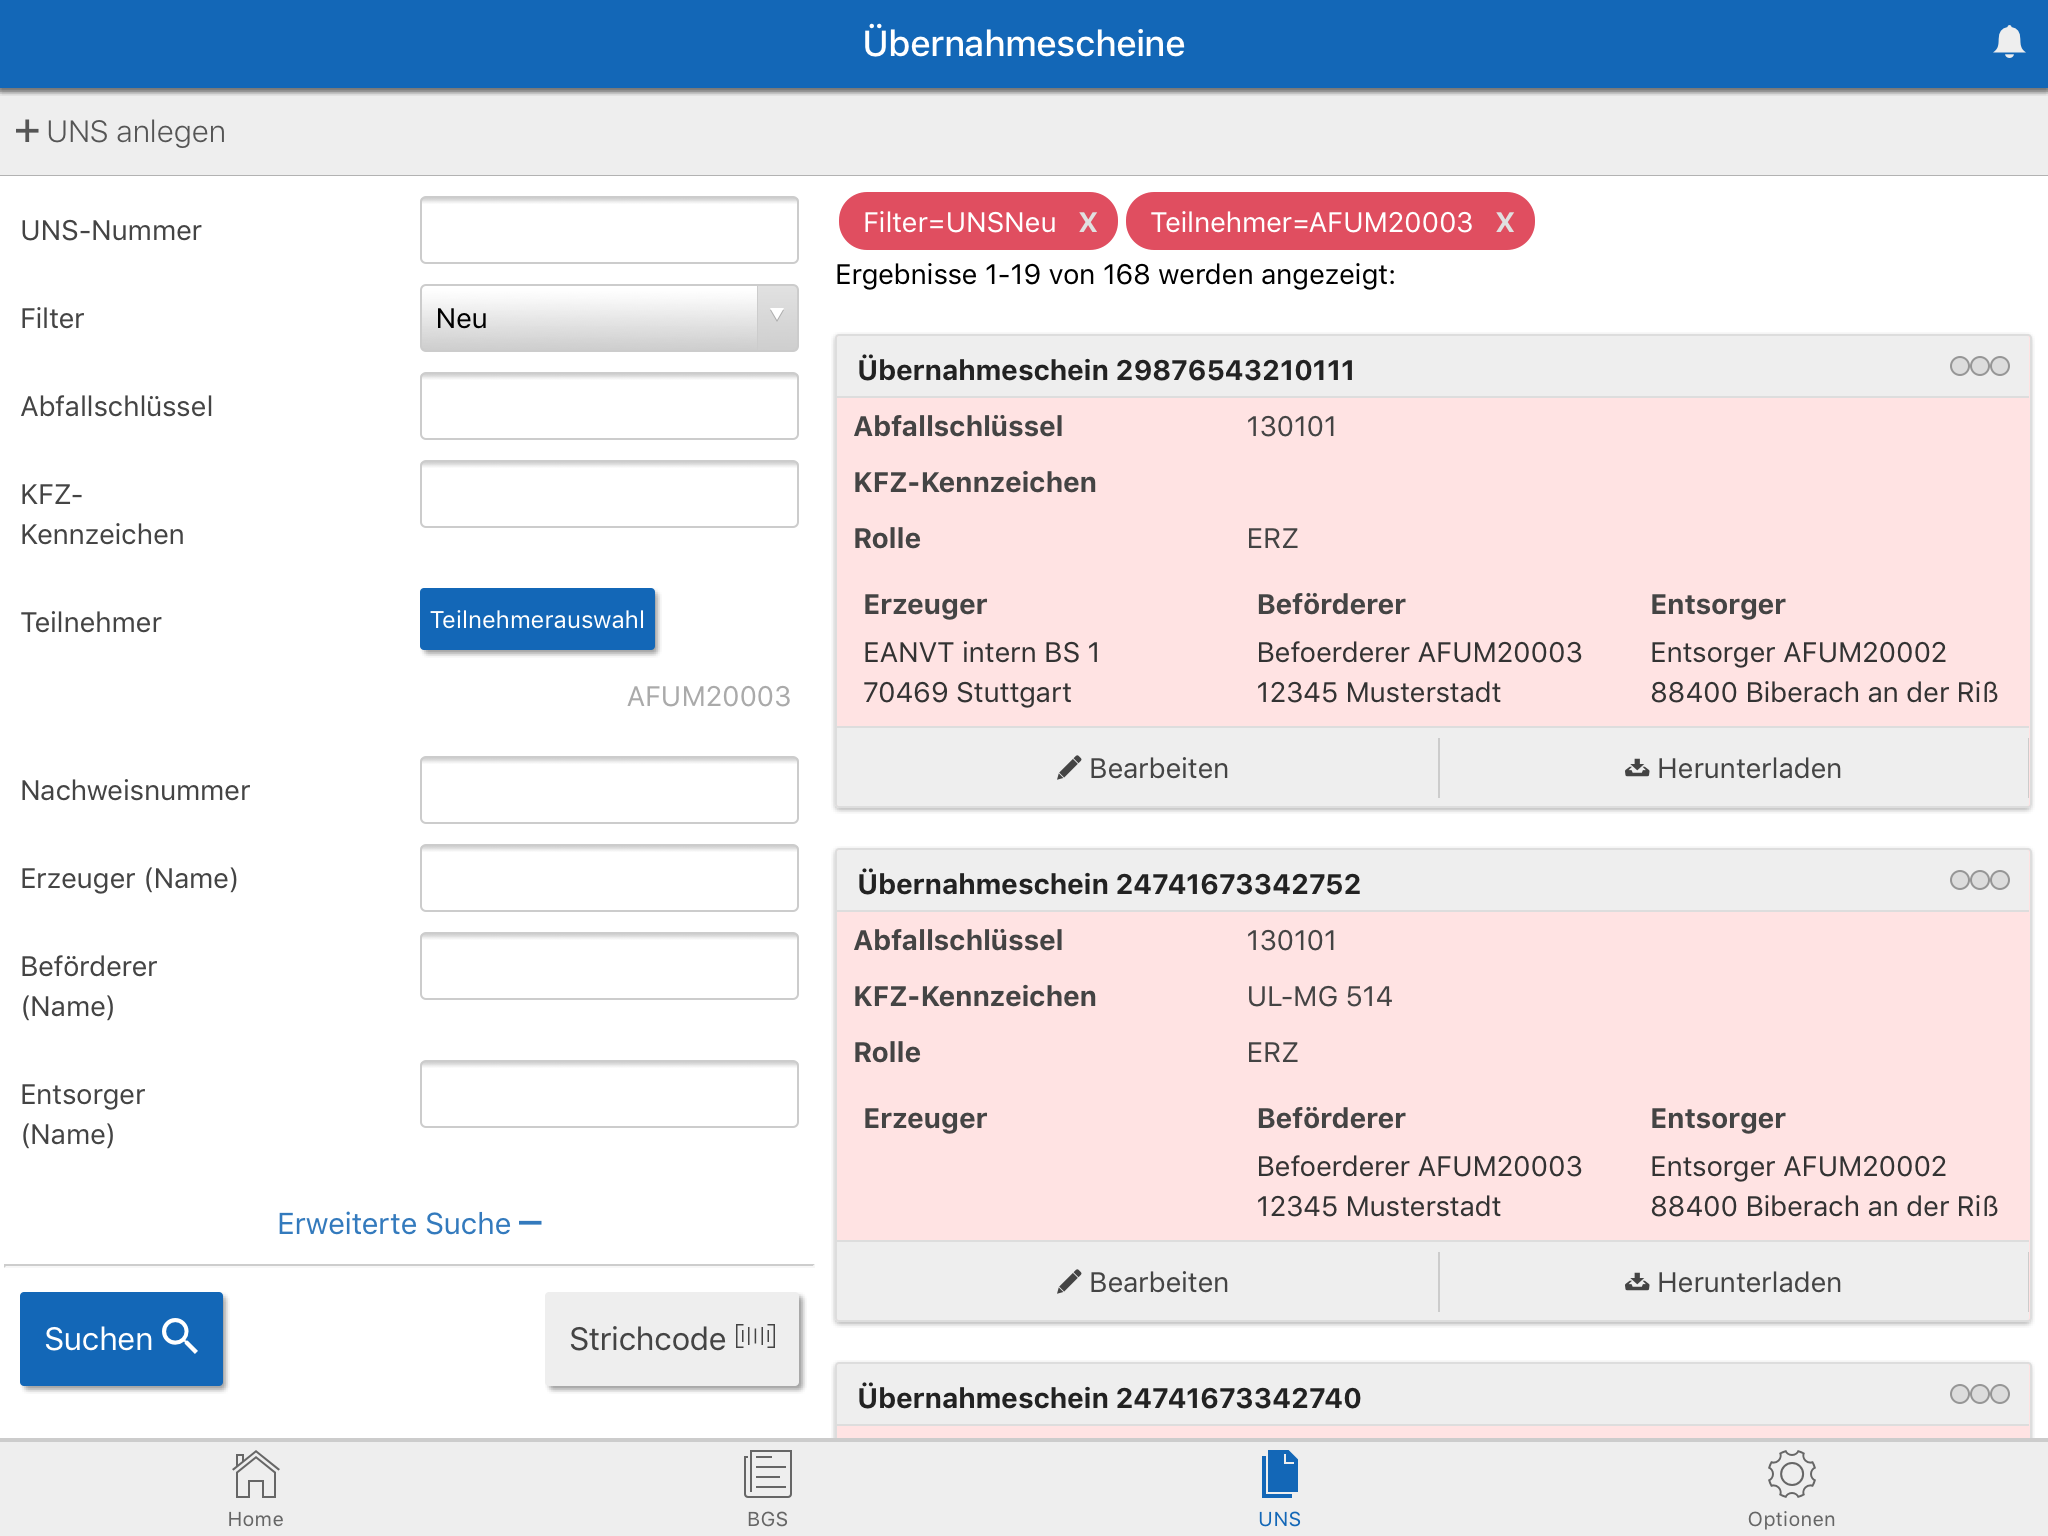
Task: Click the UNS document icon in bottom bar
Action: [1279, 1475]
